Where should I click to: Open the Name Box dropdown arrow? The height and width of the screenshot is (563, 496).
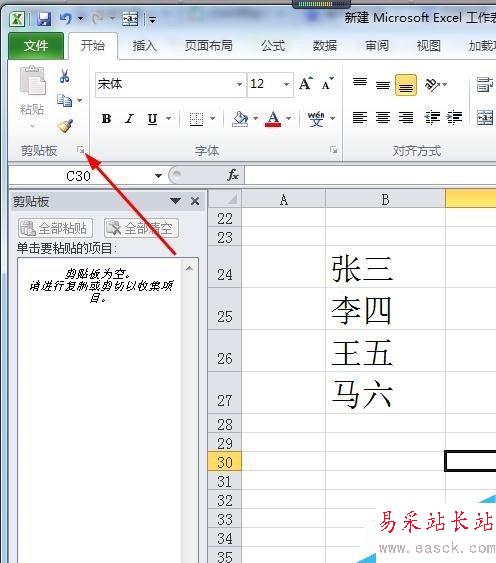[158, 176]
